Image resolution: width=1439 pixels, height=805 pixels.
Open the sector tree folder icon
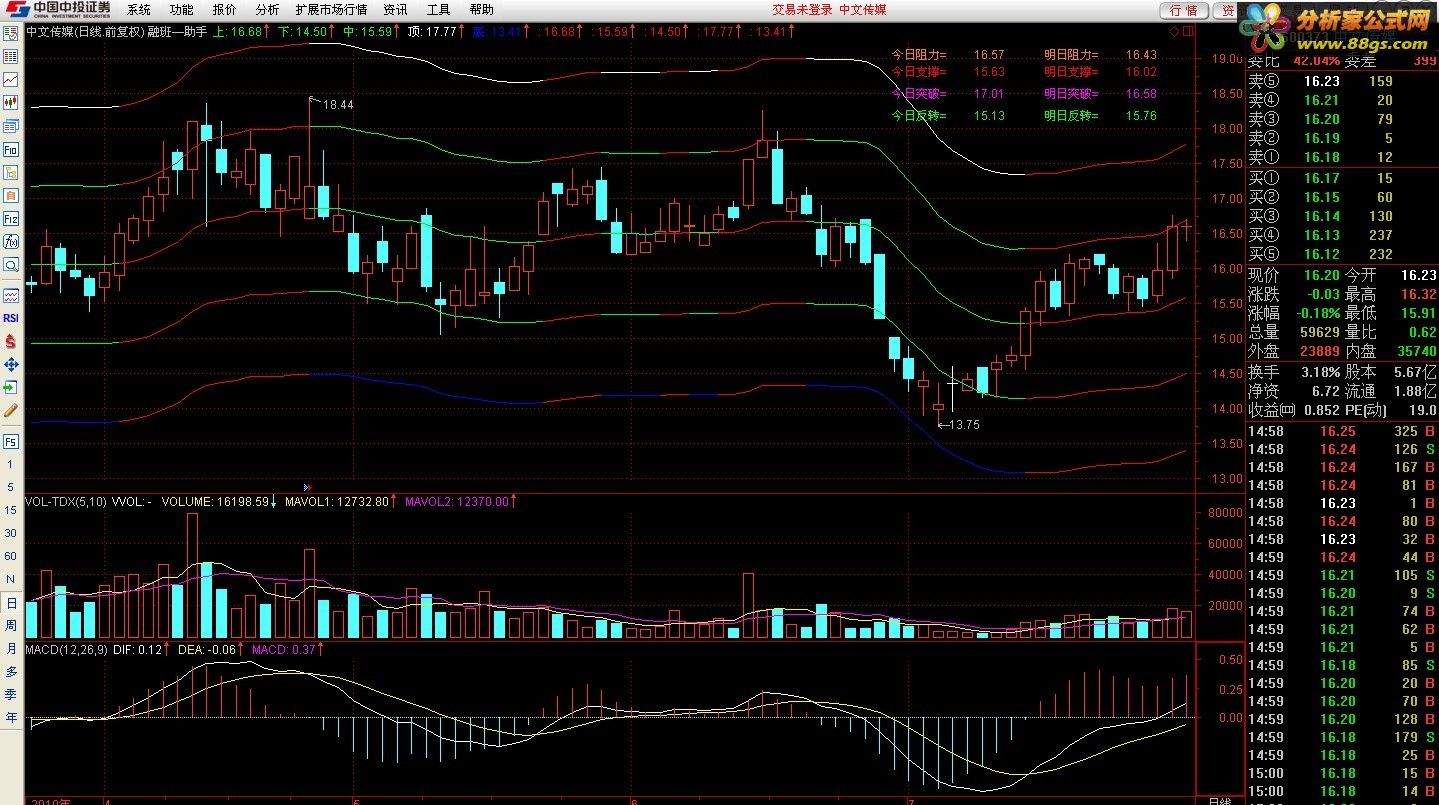11,172
